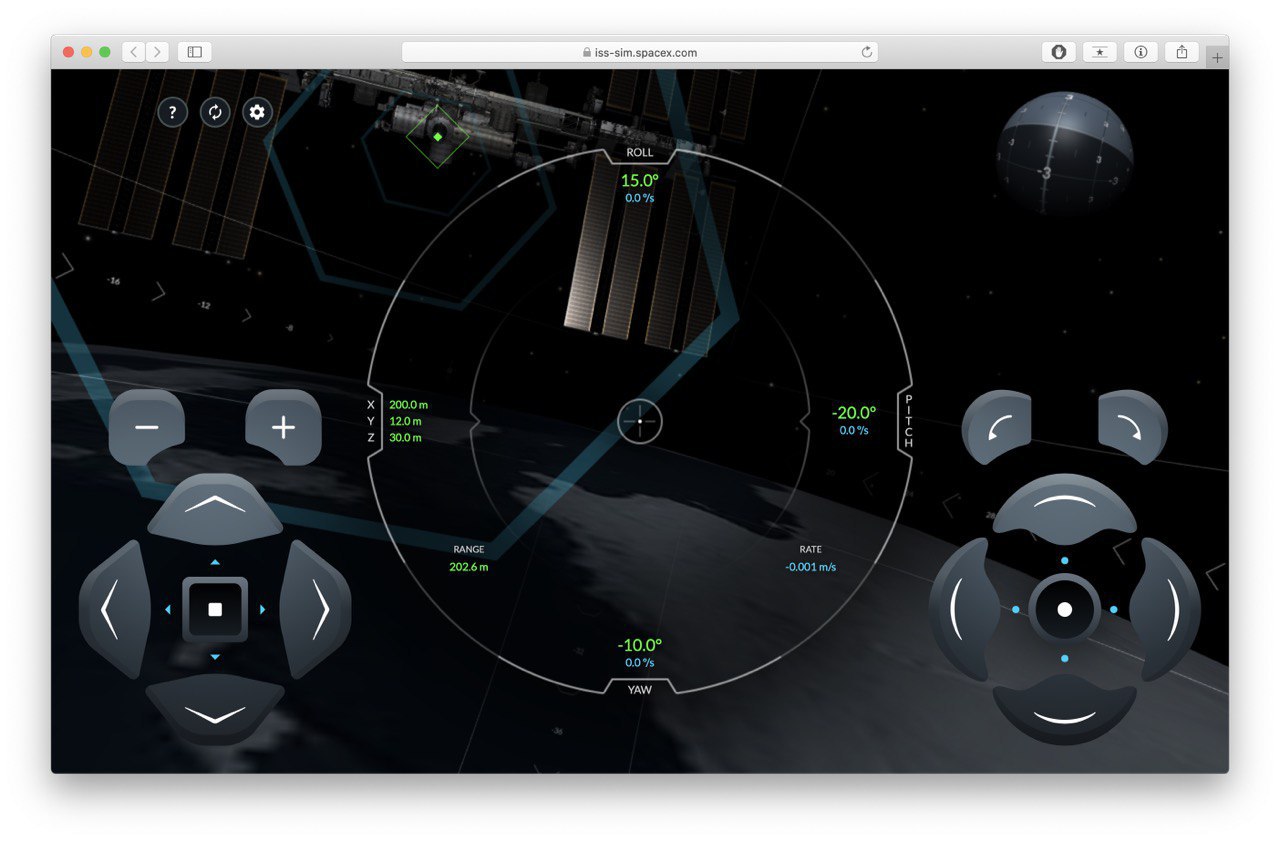
Task: Translate up with the left pad's up arrow
Action: (215, 507)
